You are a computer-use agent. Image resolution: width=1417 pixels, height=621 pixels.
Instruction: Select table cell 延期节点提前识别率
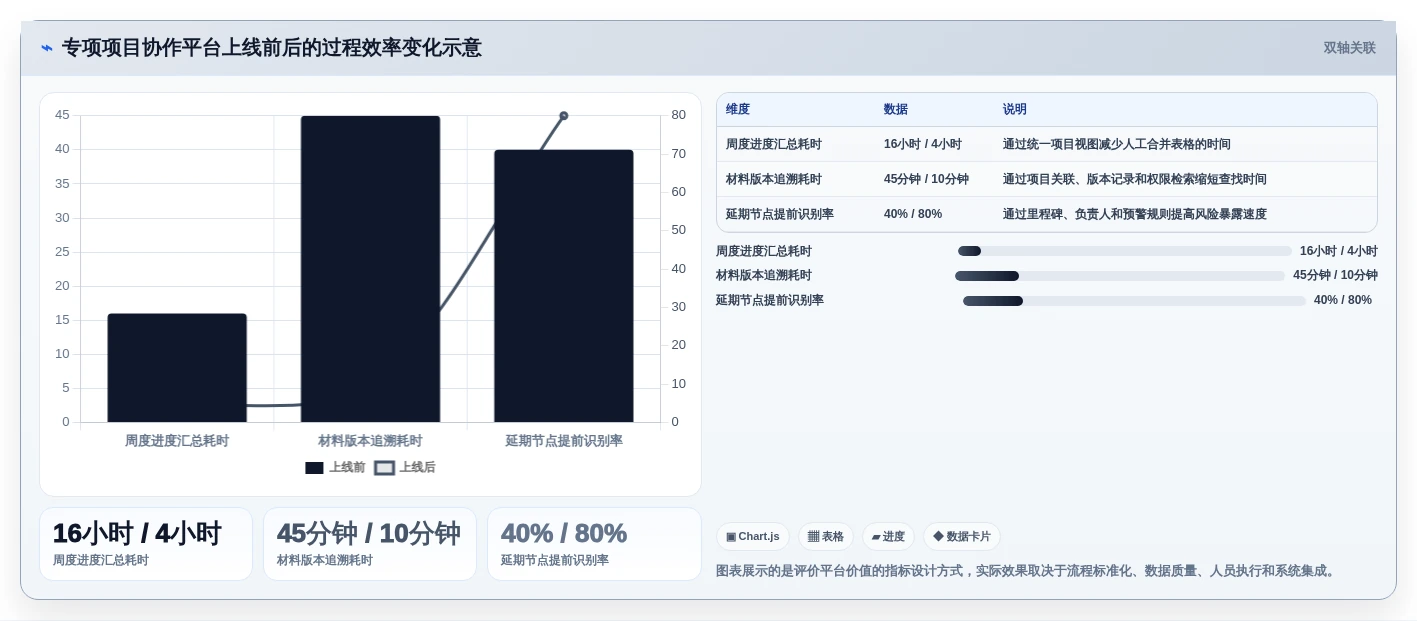click(780, 214)
